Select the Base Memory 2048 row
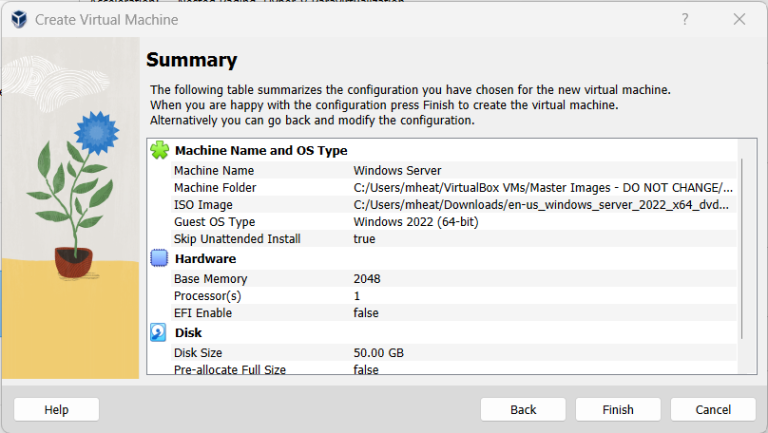Viewport: 768px width, 433px height. 454,279
